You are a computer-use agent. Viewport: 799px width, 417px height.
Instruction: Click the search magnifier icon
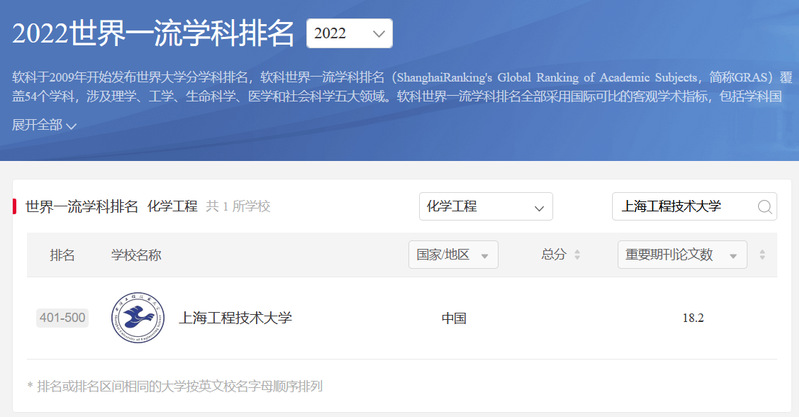765,207
